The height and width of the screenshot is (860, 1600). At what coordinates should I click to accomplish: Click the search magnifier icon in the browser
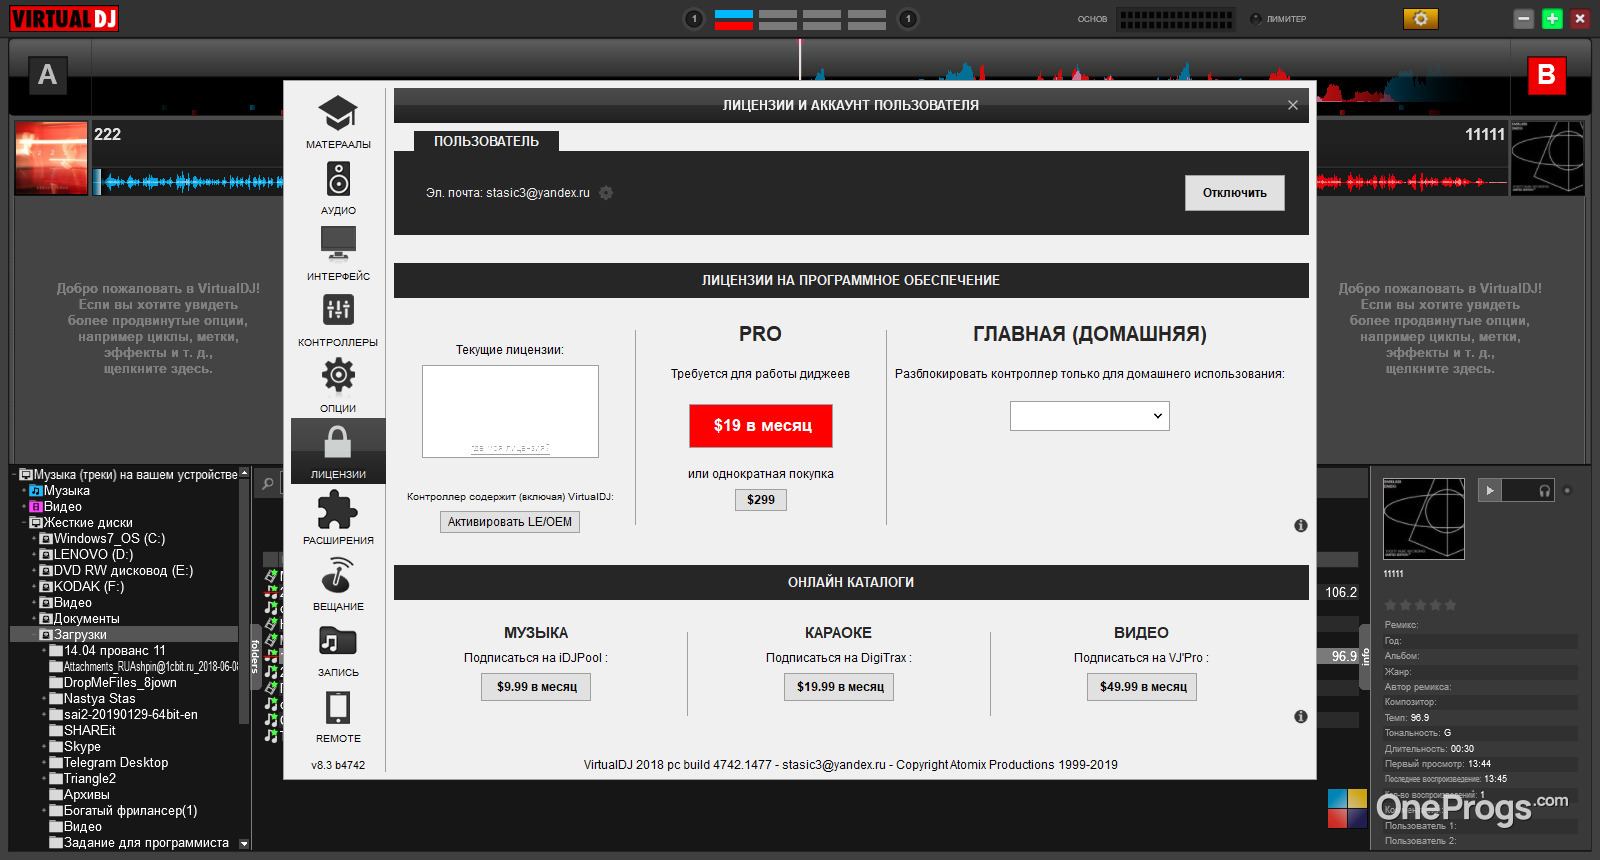pyautogui.click(x=268, y=484)
